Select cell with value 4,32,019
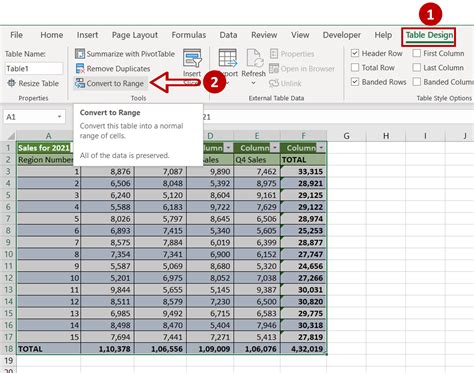Viewport: 474px width, 373px height. [304, 349]
